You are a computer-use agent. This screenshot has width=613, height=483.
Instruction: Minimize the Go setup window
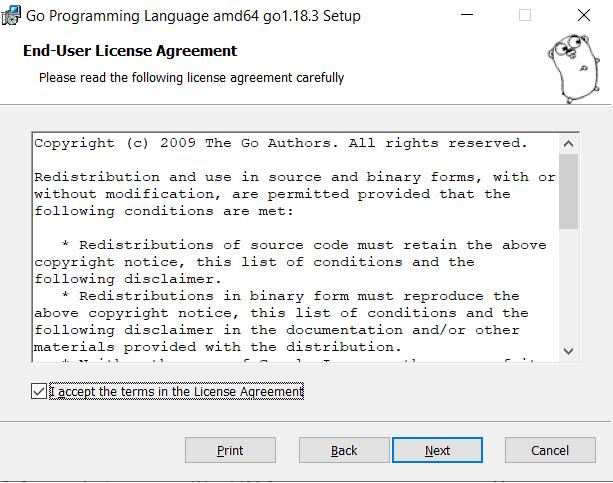467,15
